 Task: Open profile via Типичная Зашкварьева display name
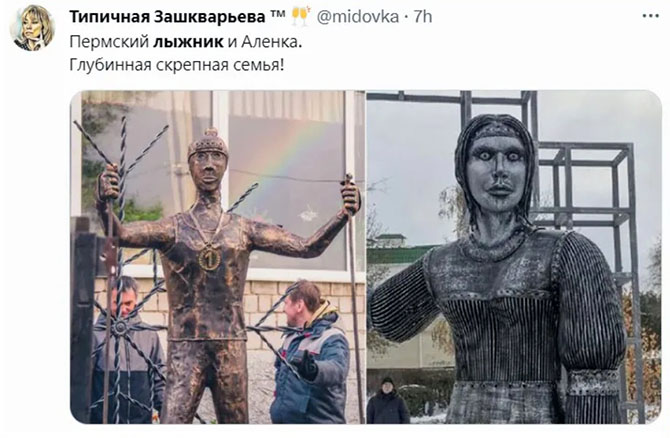point(177,17)
